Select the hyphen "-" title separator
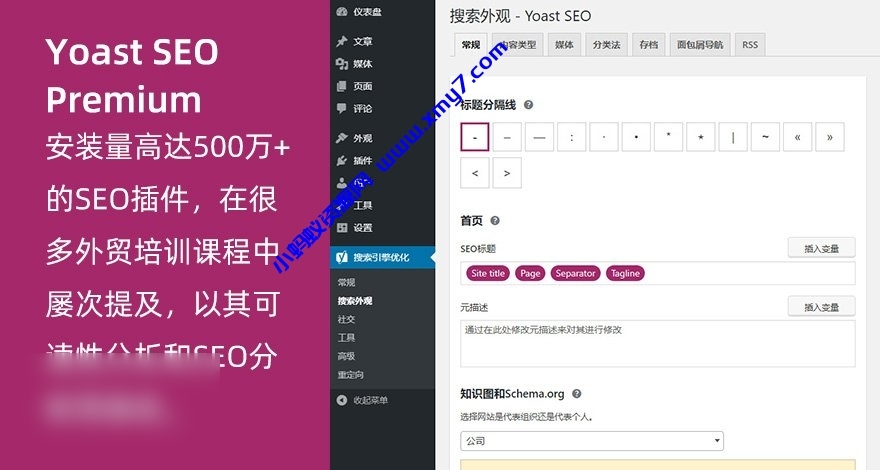 tap(475, 137)
